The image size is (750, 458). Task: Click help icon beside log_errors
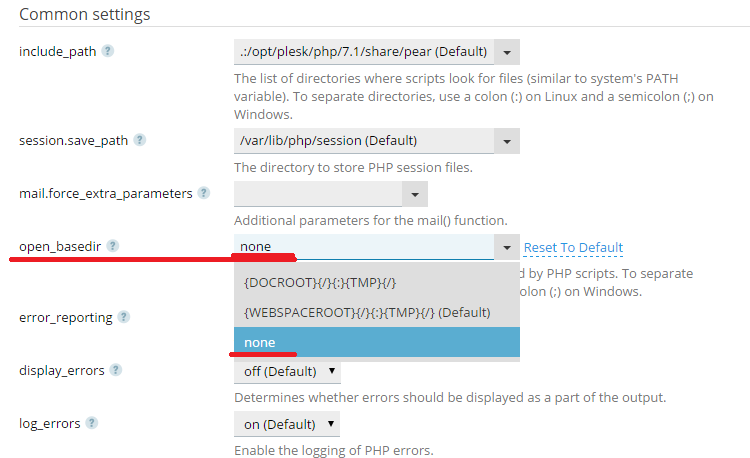click(x=92, y=423)
